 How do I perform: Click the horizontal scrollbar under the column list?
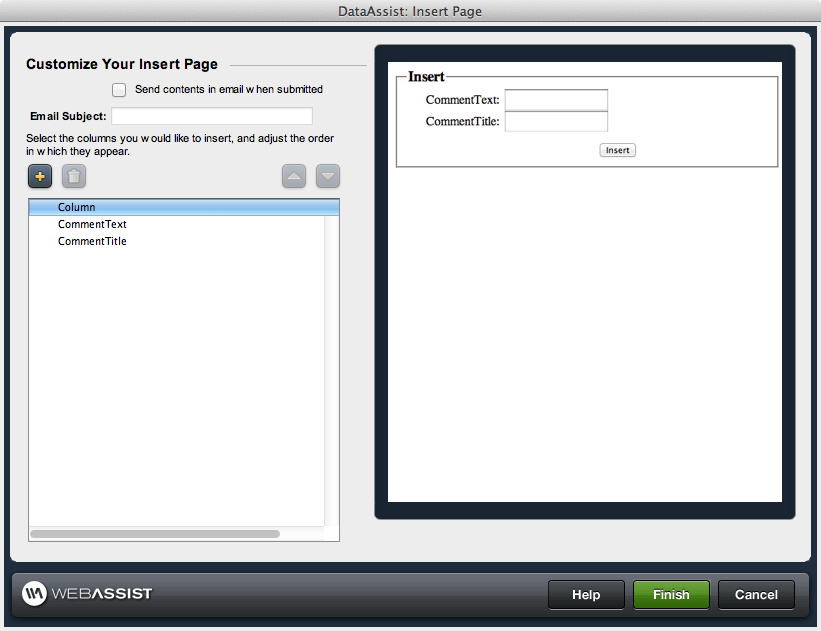click(155, 533)
